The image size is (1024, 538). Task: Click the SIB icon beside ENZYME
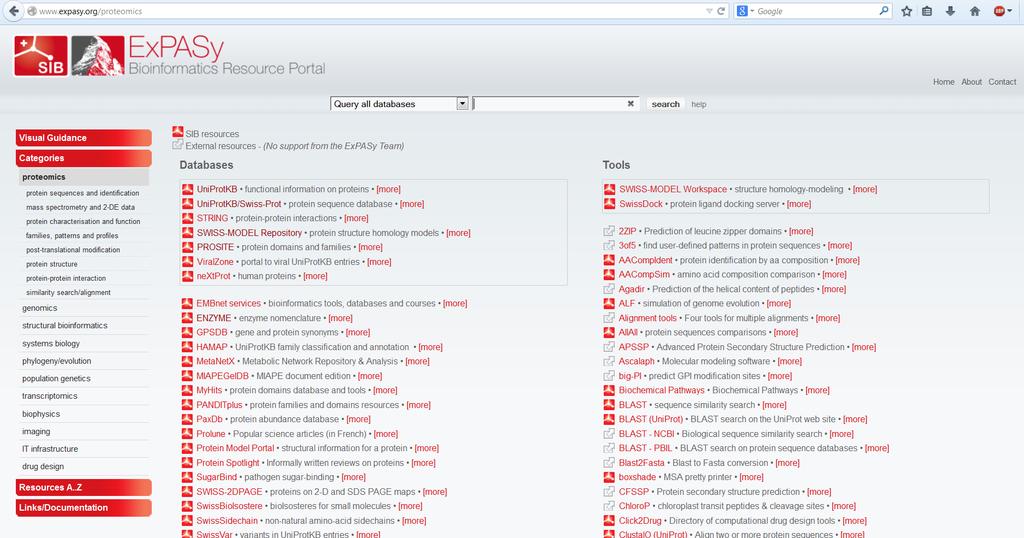[x=187, y=318]
